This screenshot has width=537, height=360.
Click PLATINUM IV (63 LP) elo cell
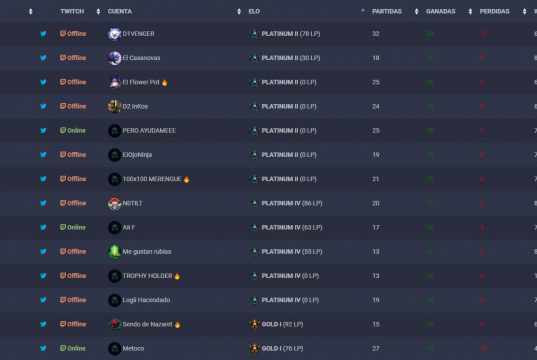pos(292,227)
